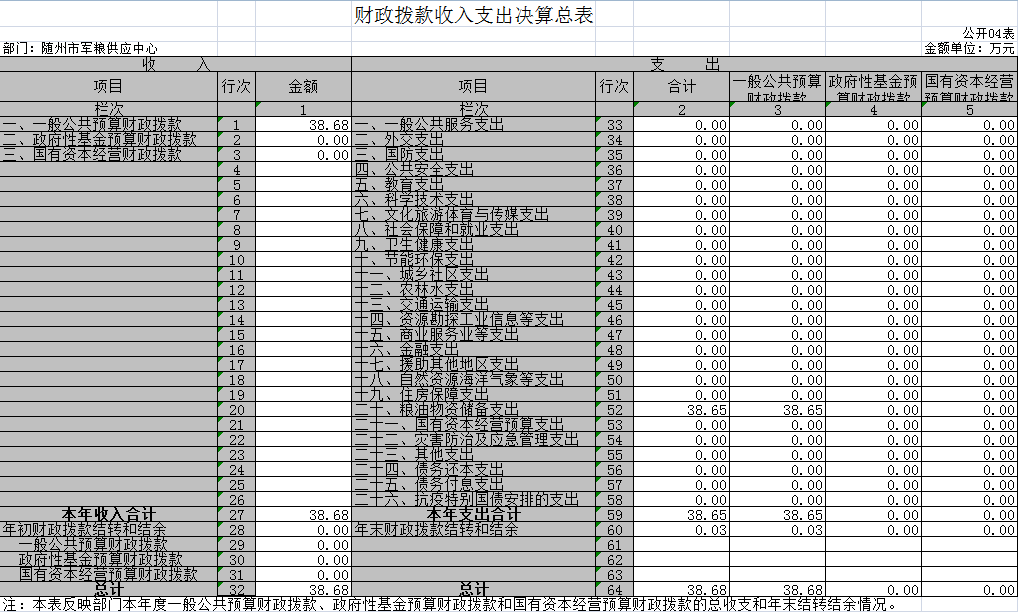This screenshot has width=1018, height=612.
Task: Click the 二十、粮油物资储备支出 cell
Action: point(437,410)
